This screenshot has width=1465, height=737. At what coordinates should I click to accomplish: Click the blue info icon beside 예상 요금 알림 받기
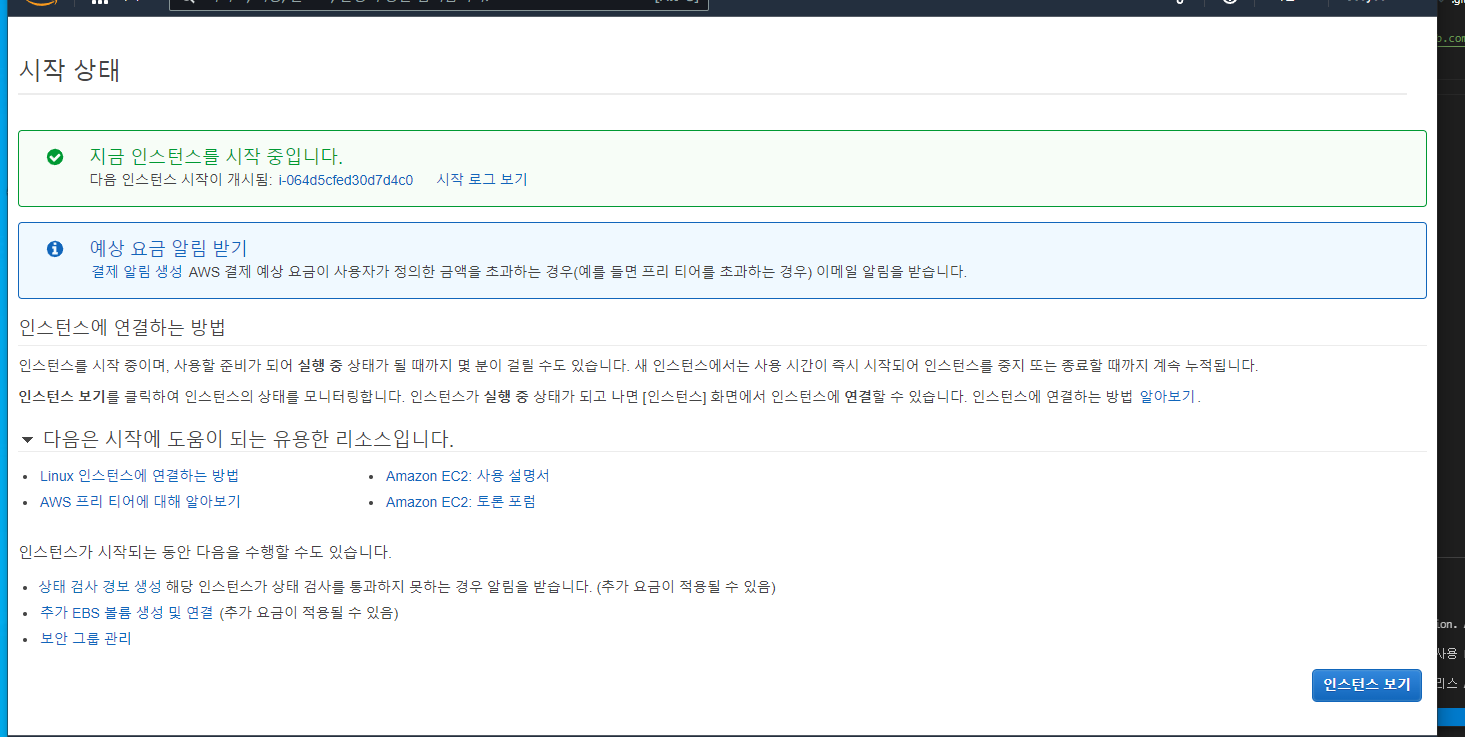pos(55,249)
